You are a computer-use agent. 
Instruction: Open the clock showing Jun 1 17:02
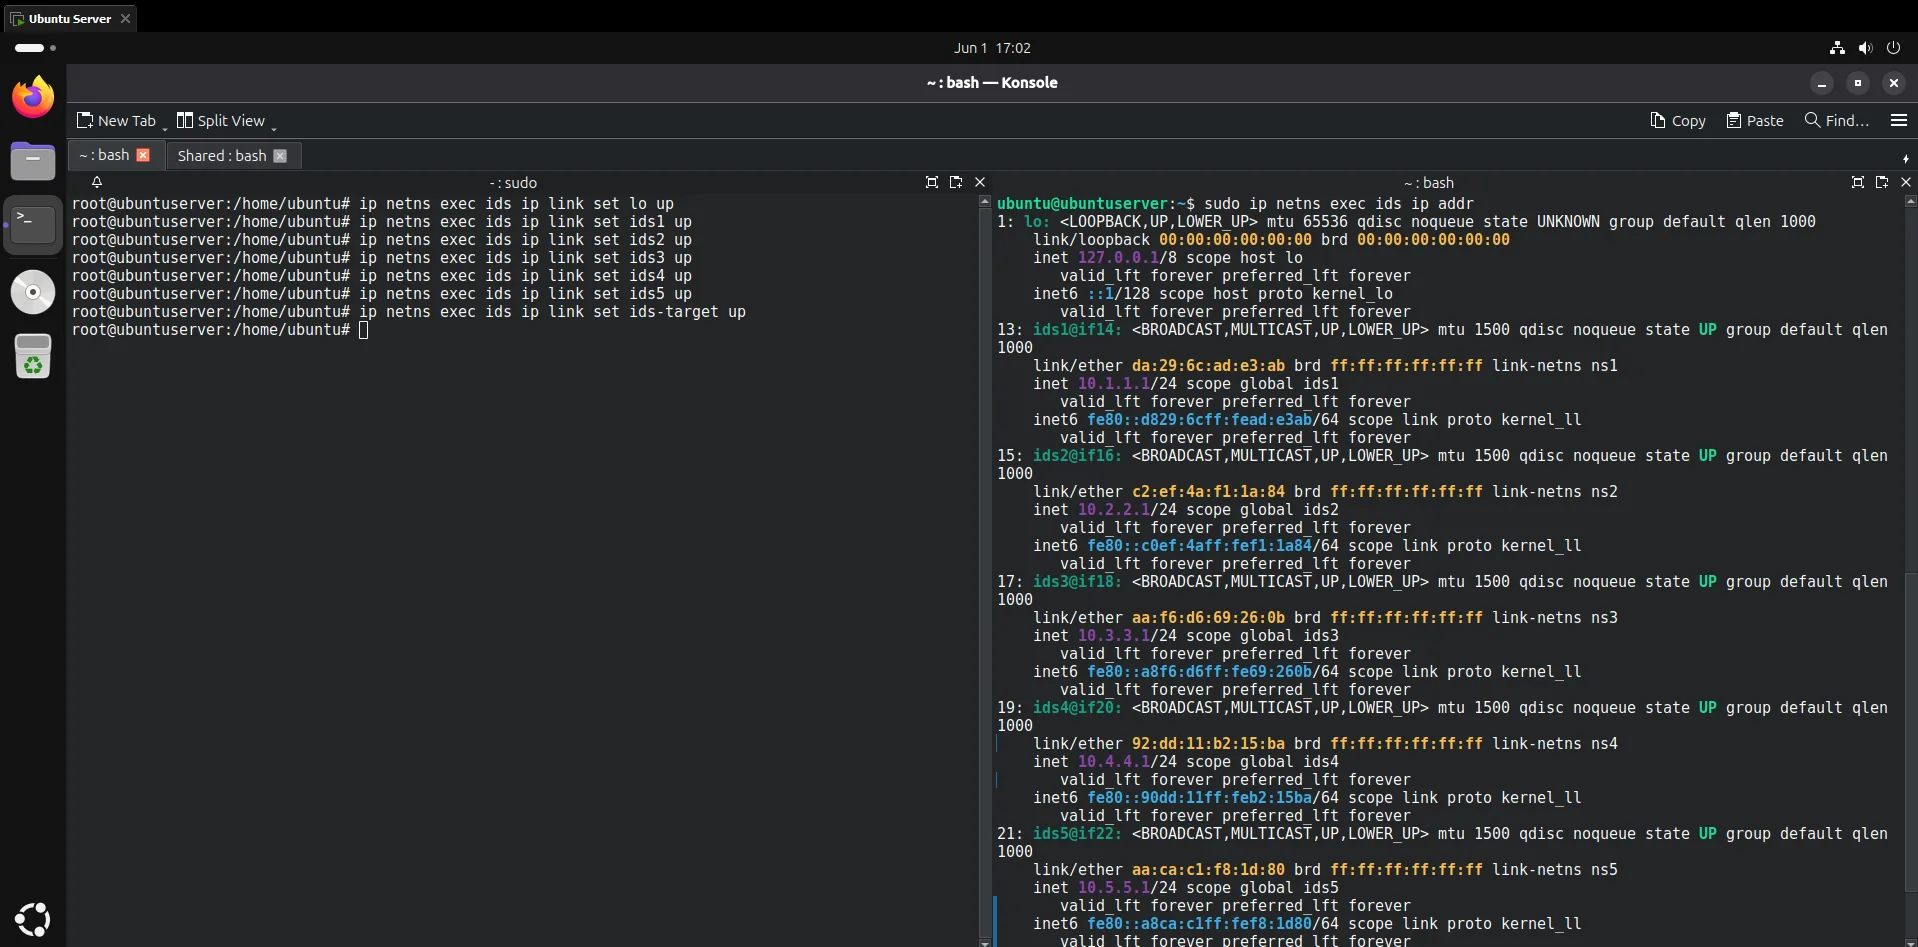(992, 48)
